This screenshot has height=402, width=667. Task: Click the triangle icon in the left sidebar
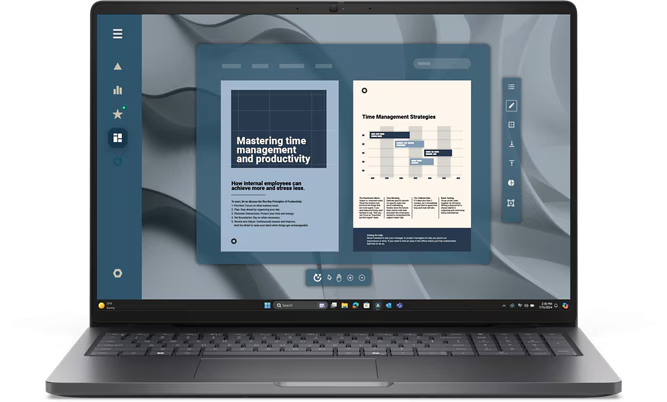[118, 66]
